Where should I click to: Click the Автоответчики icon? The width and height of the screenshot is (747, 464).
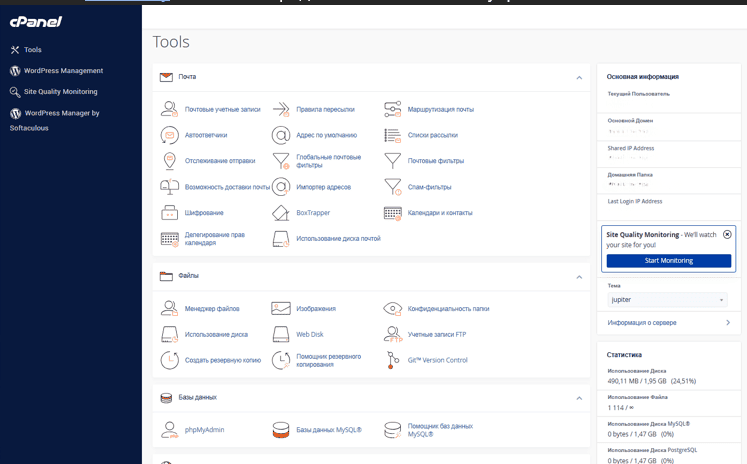tap(170, 135)
